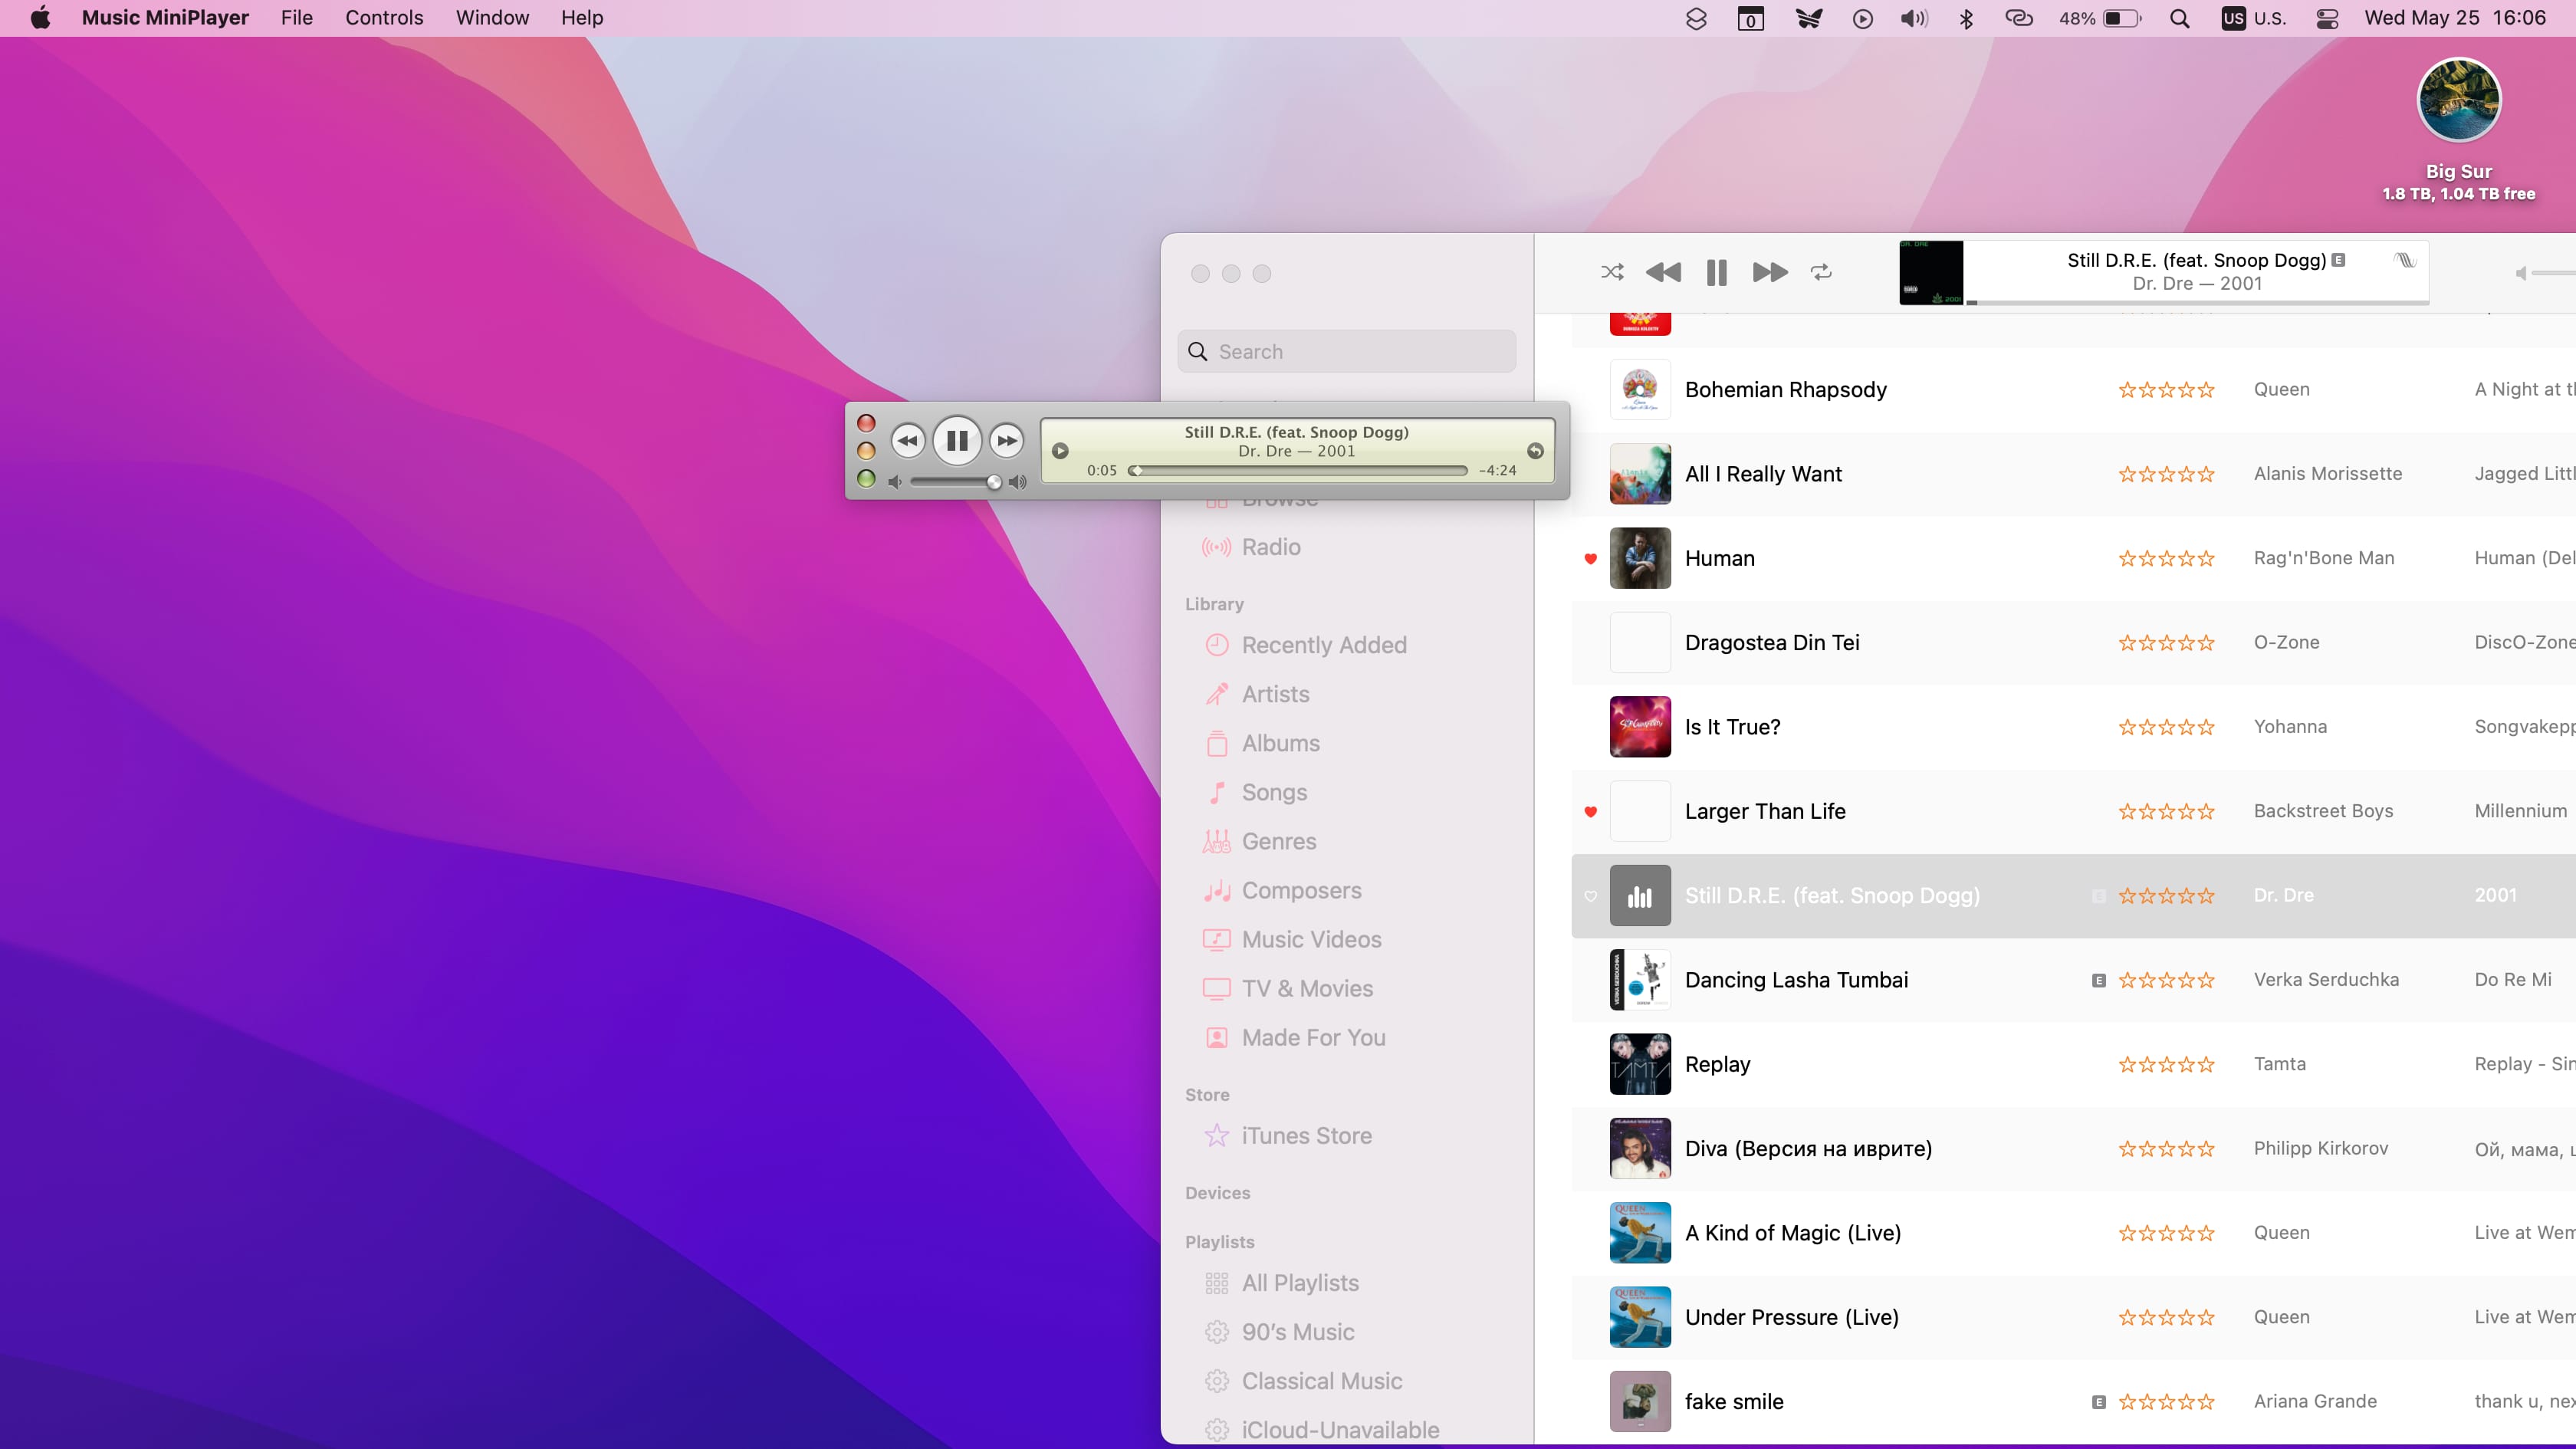
Task: Select Genres in the Library sidebar
Action: (1260, 841)
